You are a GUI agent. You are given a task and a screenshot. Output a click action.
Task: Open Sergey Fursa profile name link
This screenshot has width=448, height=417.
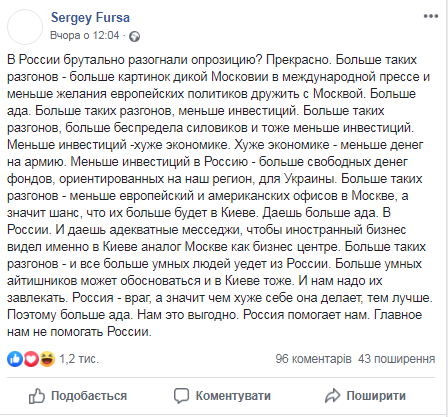click(x=90, y=17)
